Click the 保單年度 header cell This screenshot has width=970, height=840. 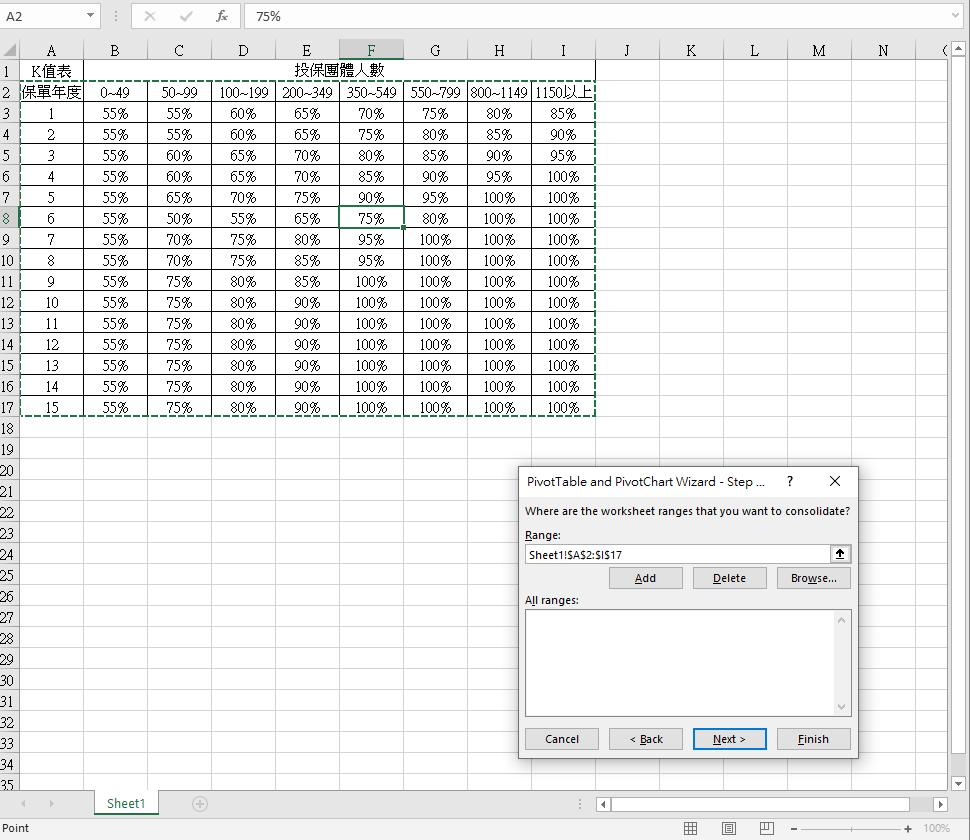click(x=51, y=92)
